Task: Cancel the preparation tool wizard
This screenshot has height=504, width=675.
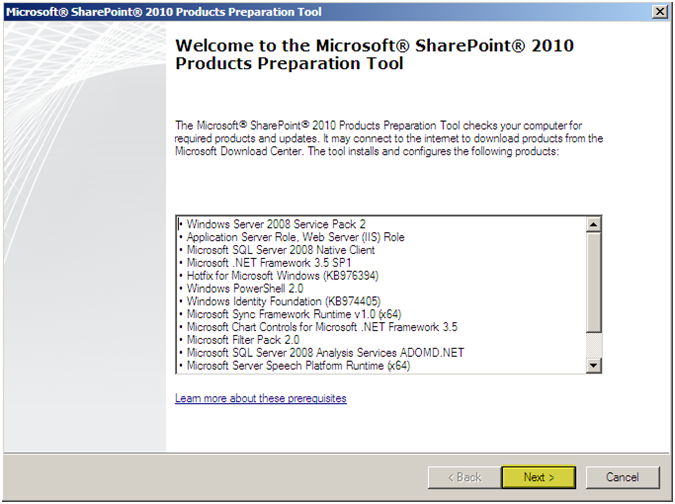Action: point(622,477)
